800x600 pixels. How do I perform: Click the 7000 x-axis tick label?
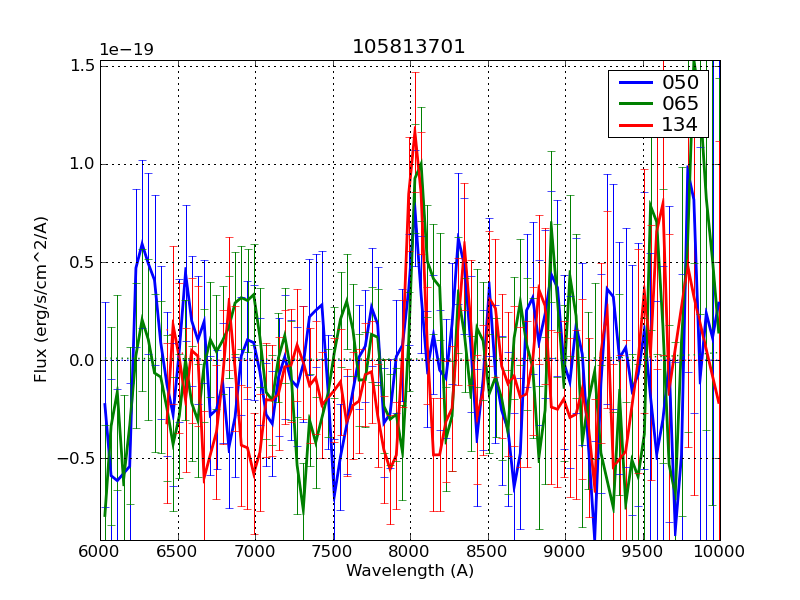point(255,551)
